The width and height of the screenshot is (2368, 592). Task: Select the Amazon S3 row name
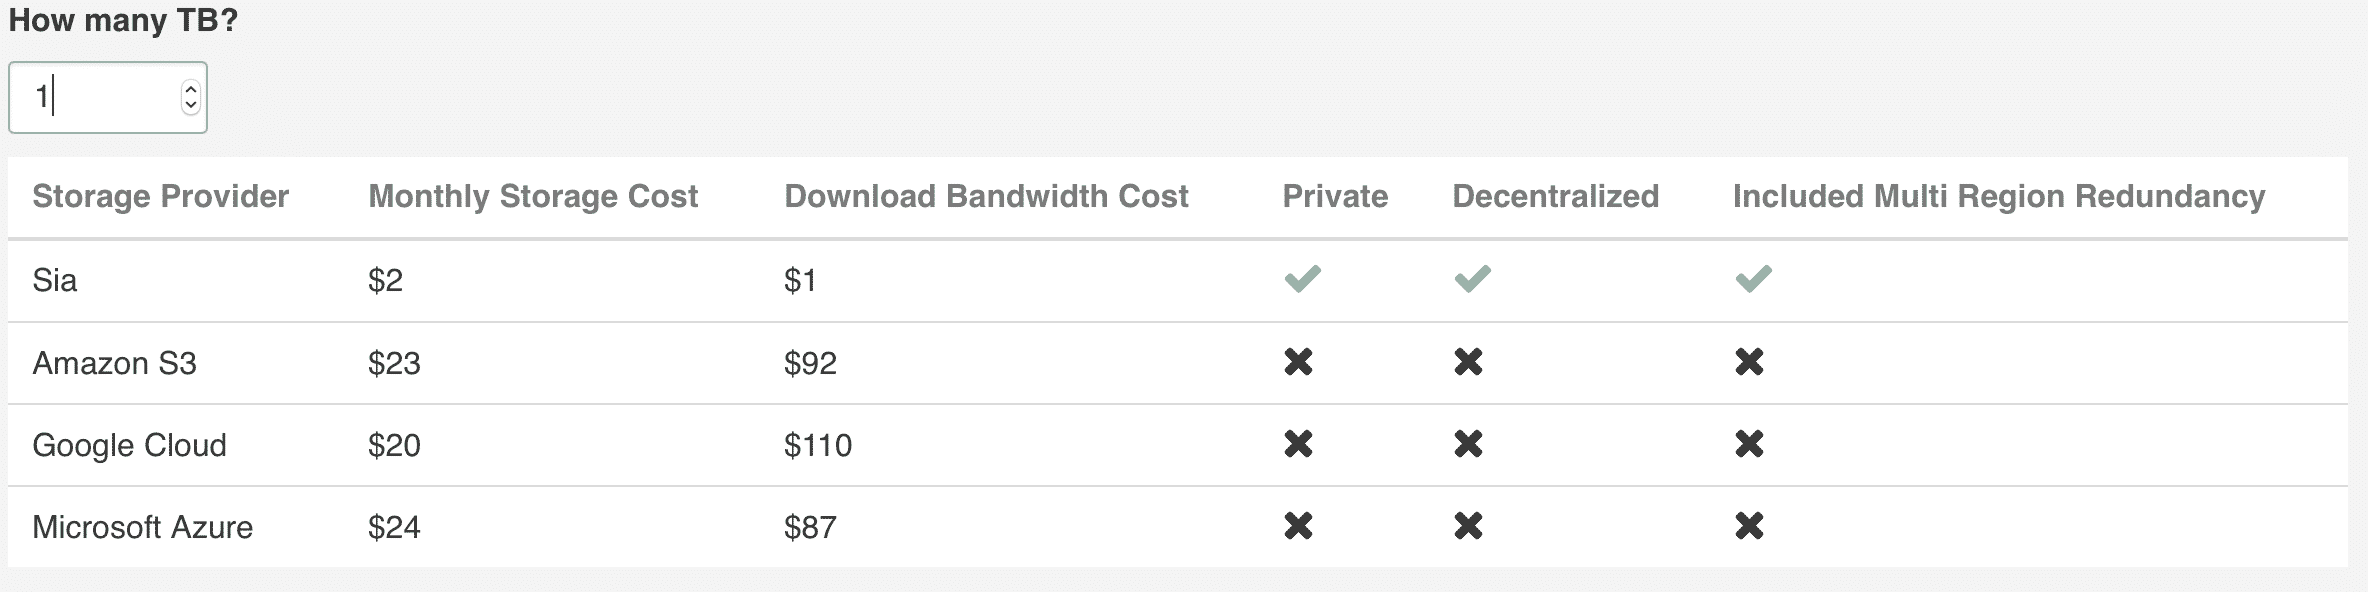[114, 362]
